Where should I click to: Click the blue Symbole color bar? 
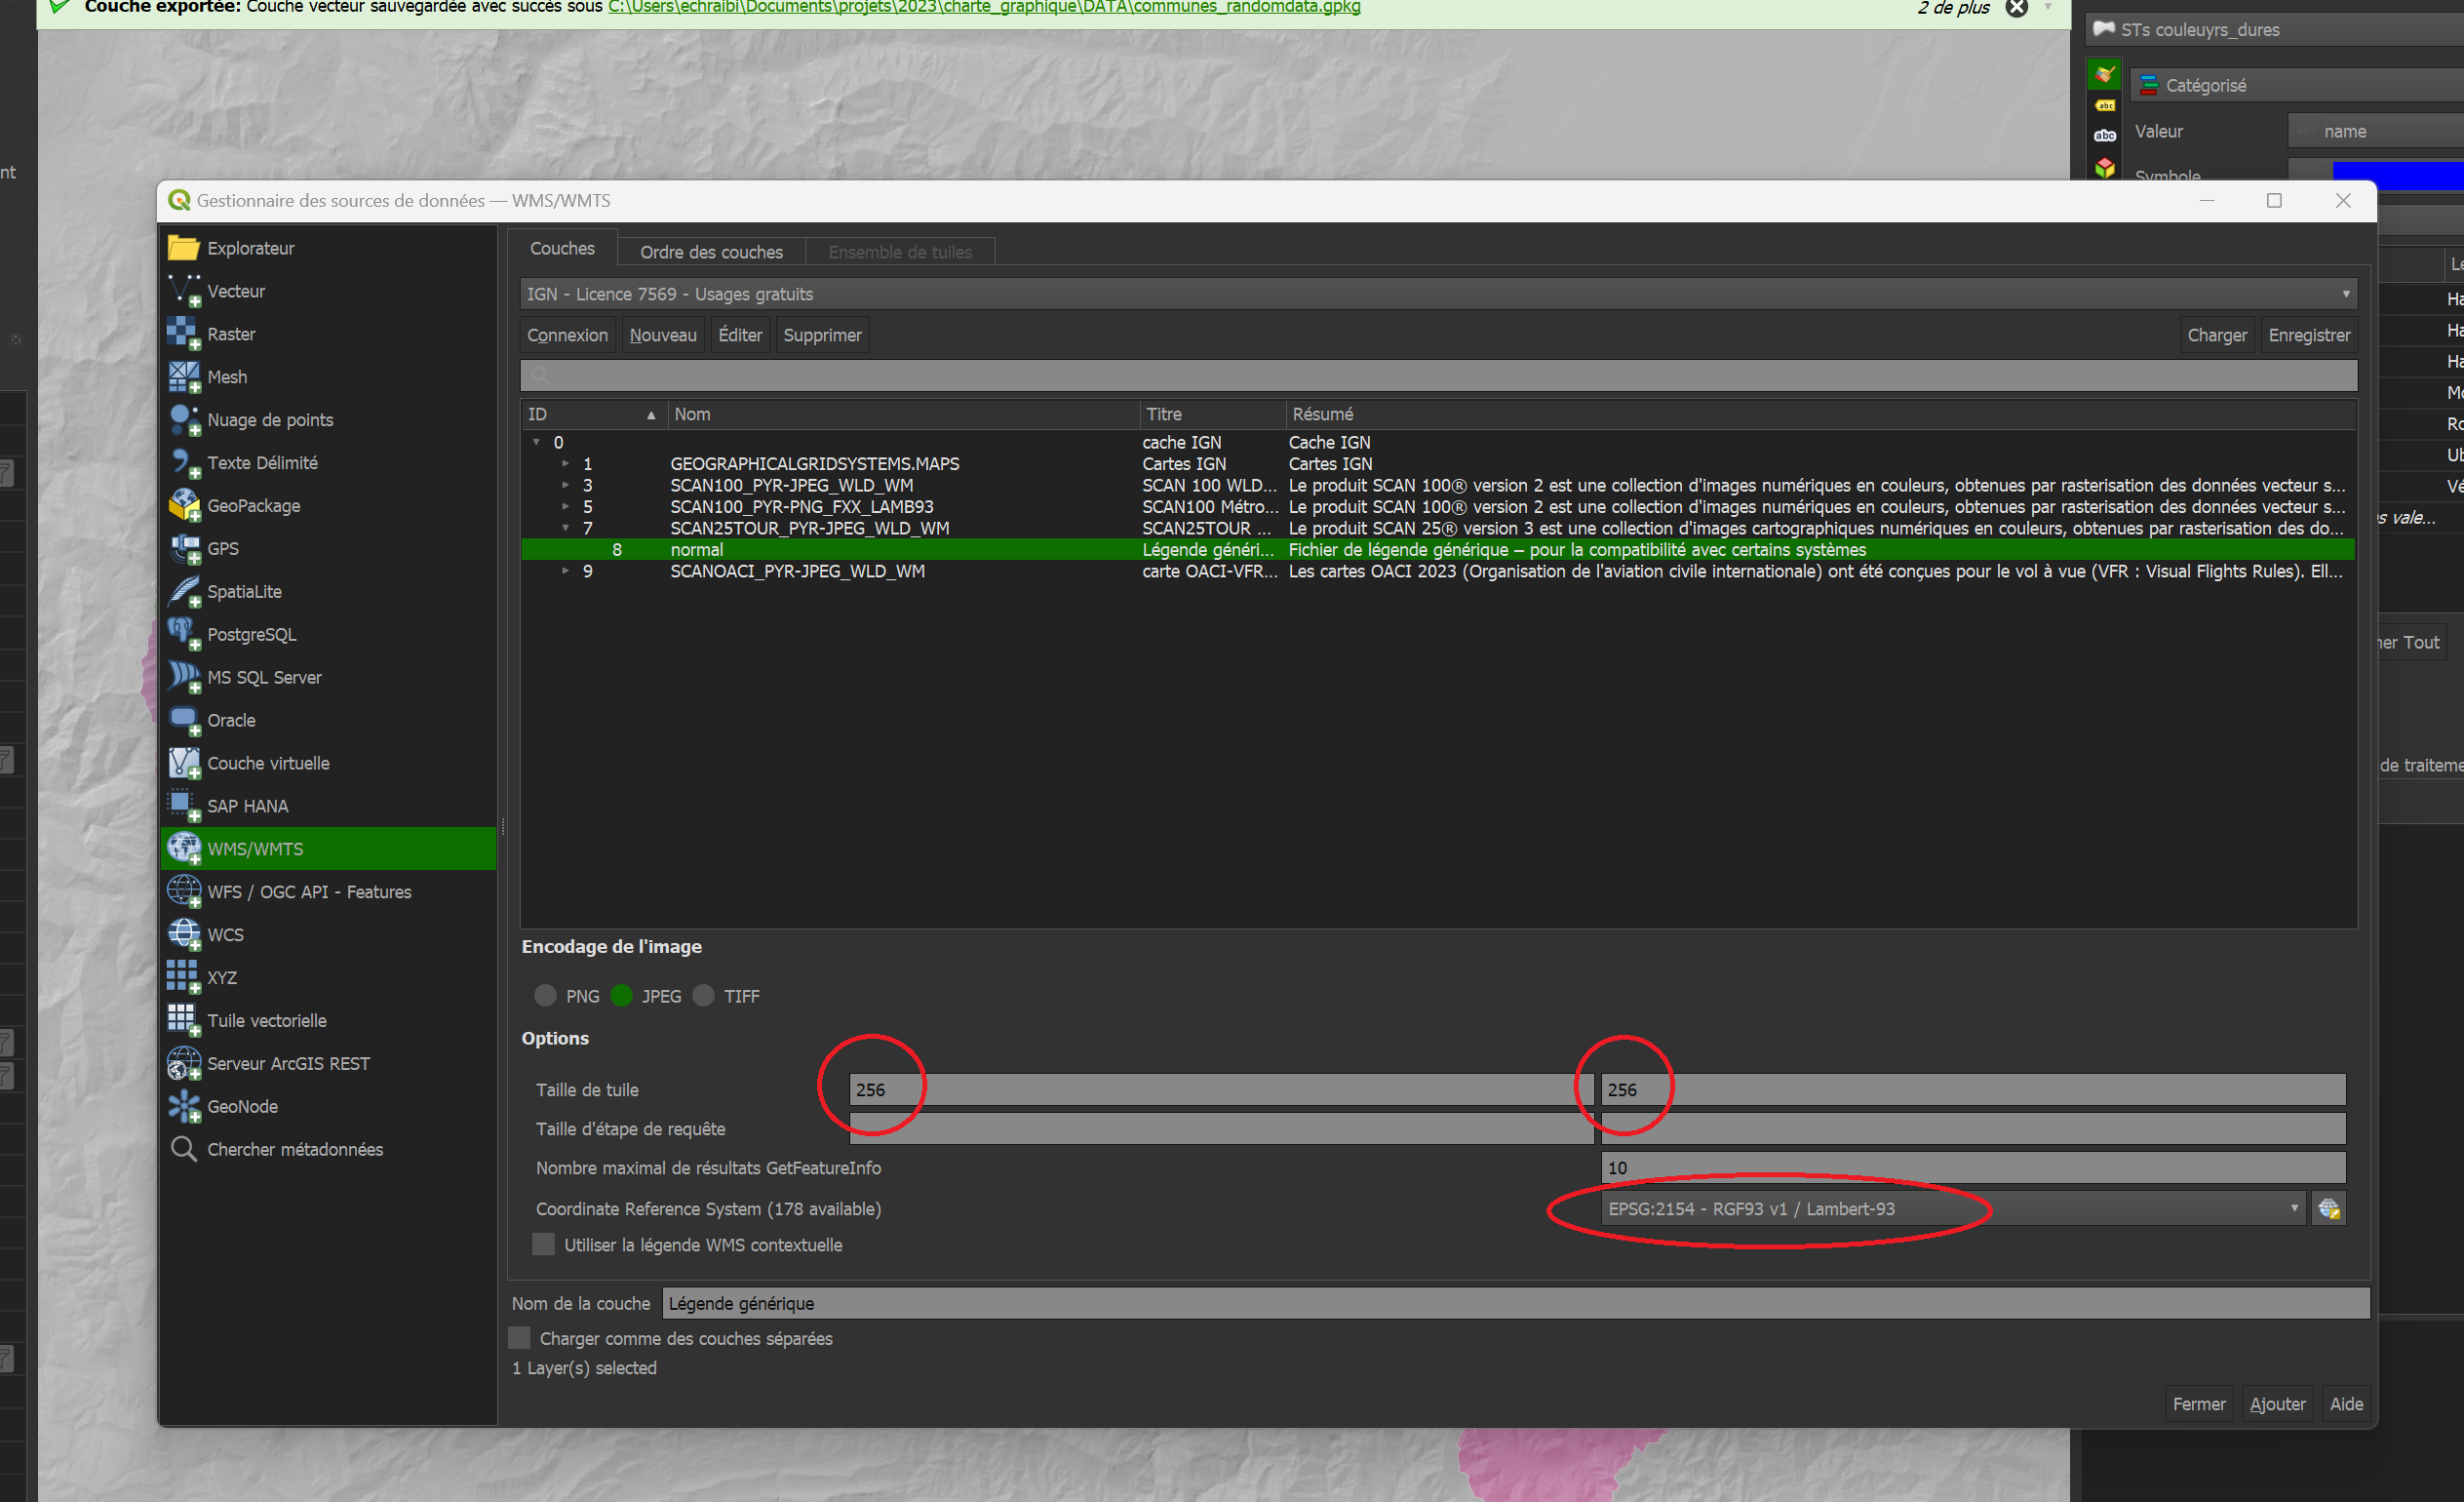coord(2398,176)
